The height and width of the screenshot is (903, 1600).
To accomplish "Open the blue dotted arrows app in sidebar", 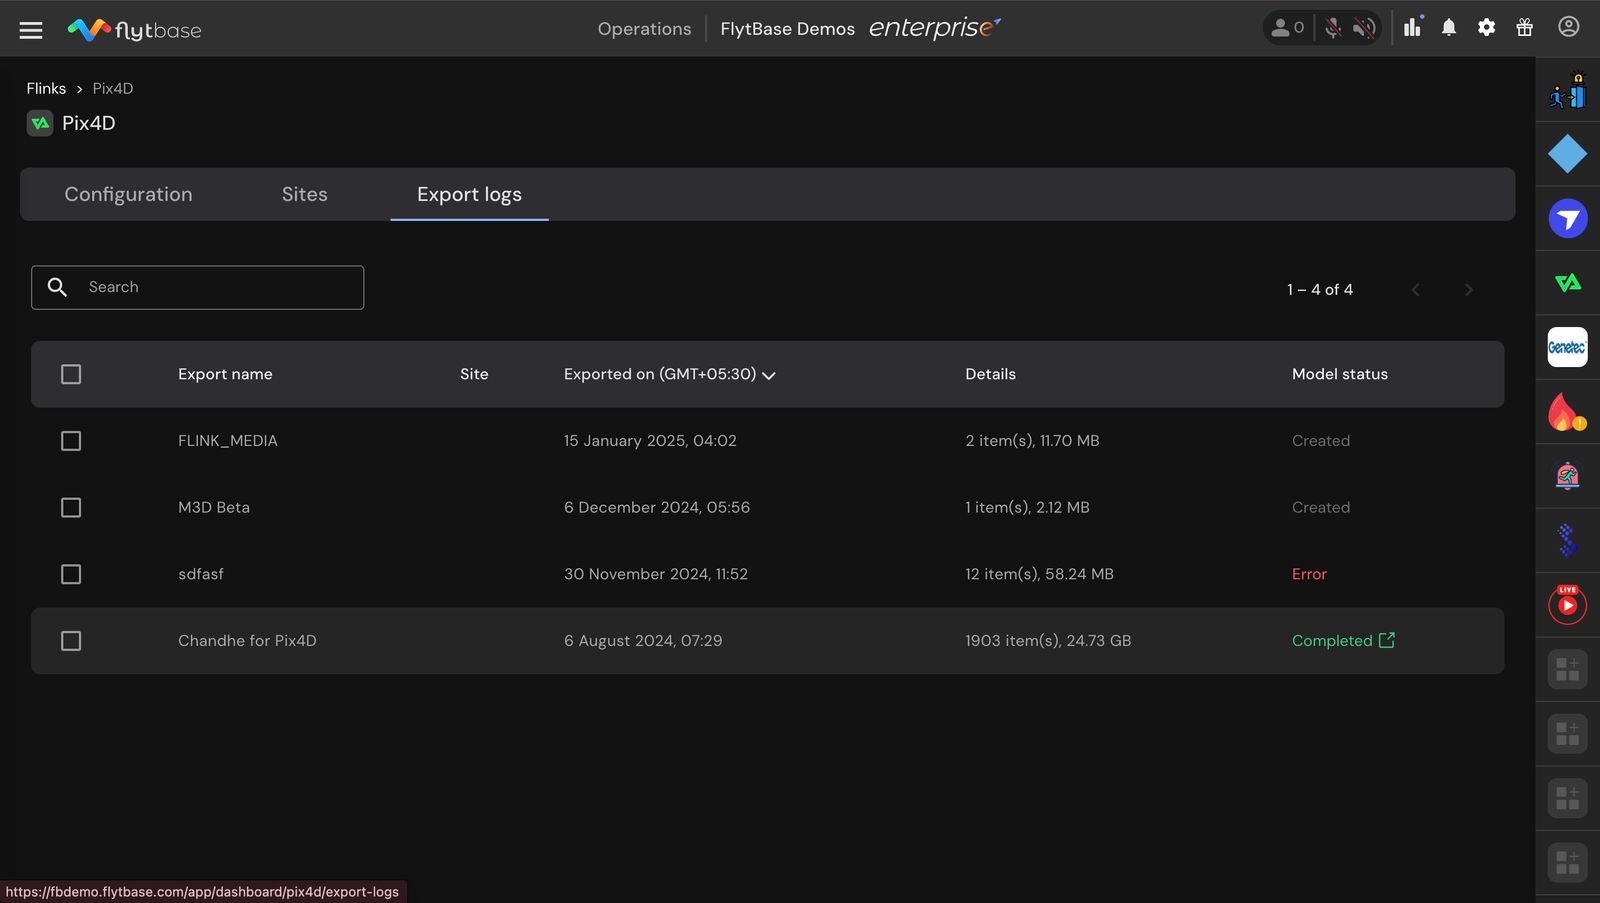I will coord(1568,540).
